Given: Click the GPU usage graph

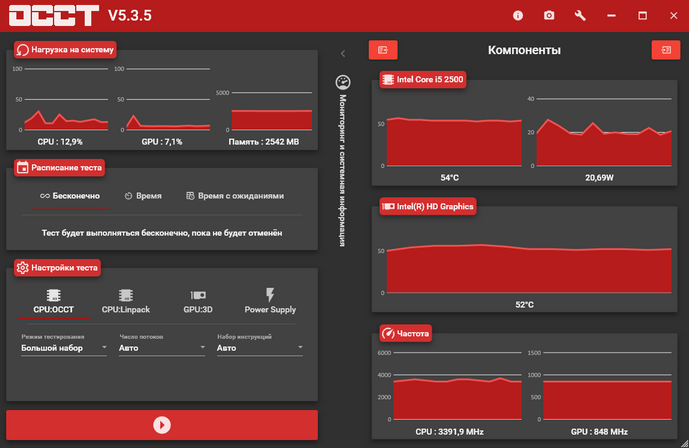Looking at the screenshot, I should pos(163,99).
